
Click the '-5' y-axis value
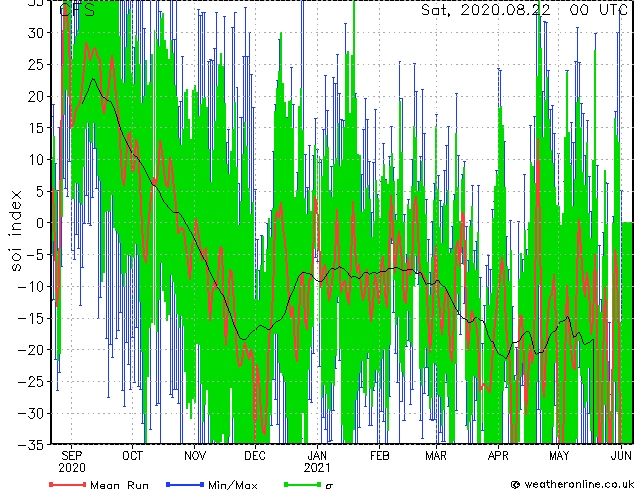(x=36, y=255)
